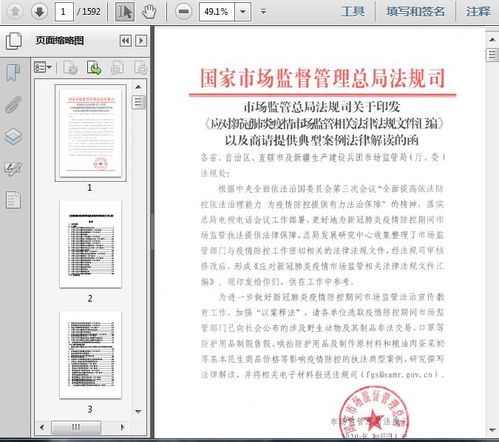This screenshot has height=442, width=499.
Task: Select page 3 thumbnail
Action: tap(90, 355)
